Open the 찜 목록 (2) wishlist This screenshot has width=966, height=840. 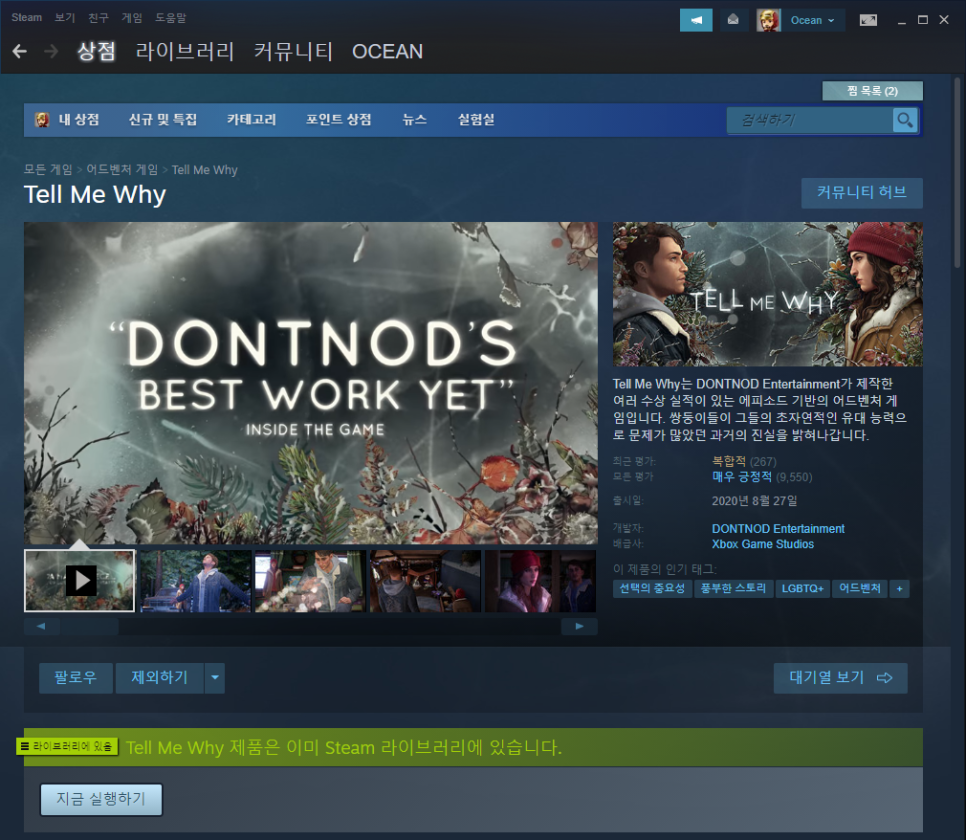click(872, 91)
